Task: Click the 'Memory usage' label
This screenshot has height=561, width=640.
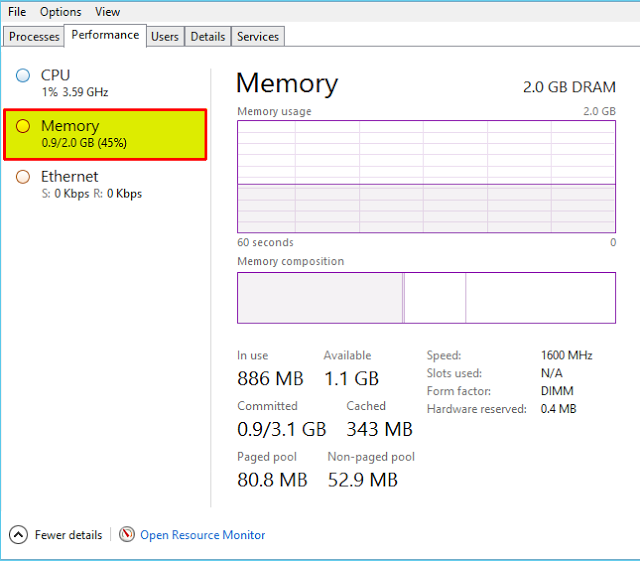Action: click(x=274, y=111)
